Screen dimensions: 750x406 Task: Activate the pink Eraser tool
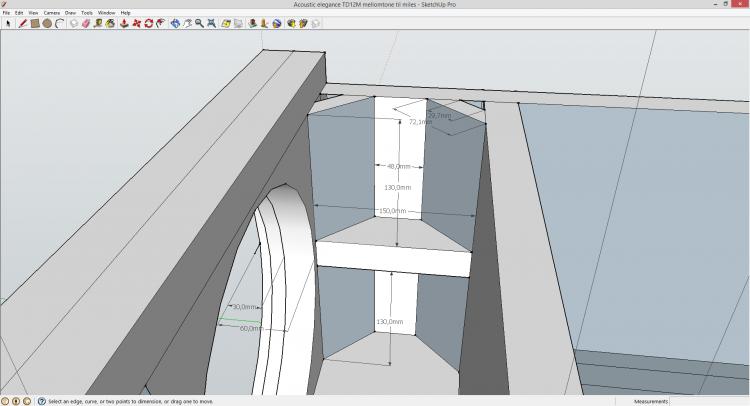point(86,23)
